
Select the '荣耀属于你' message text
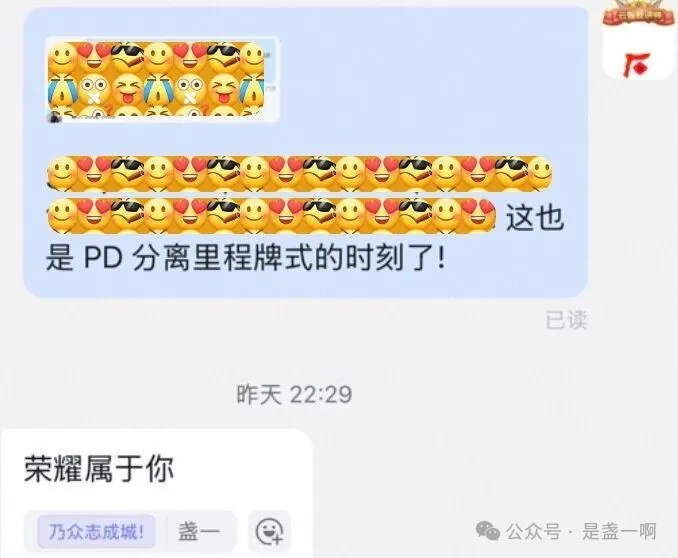click(x=99, y=468)
